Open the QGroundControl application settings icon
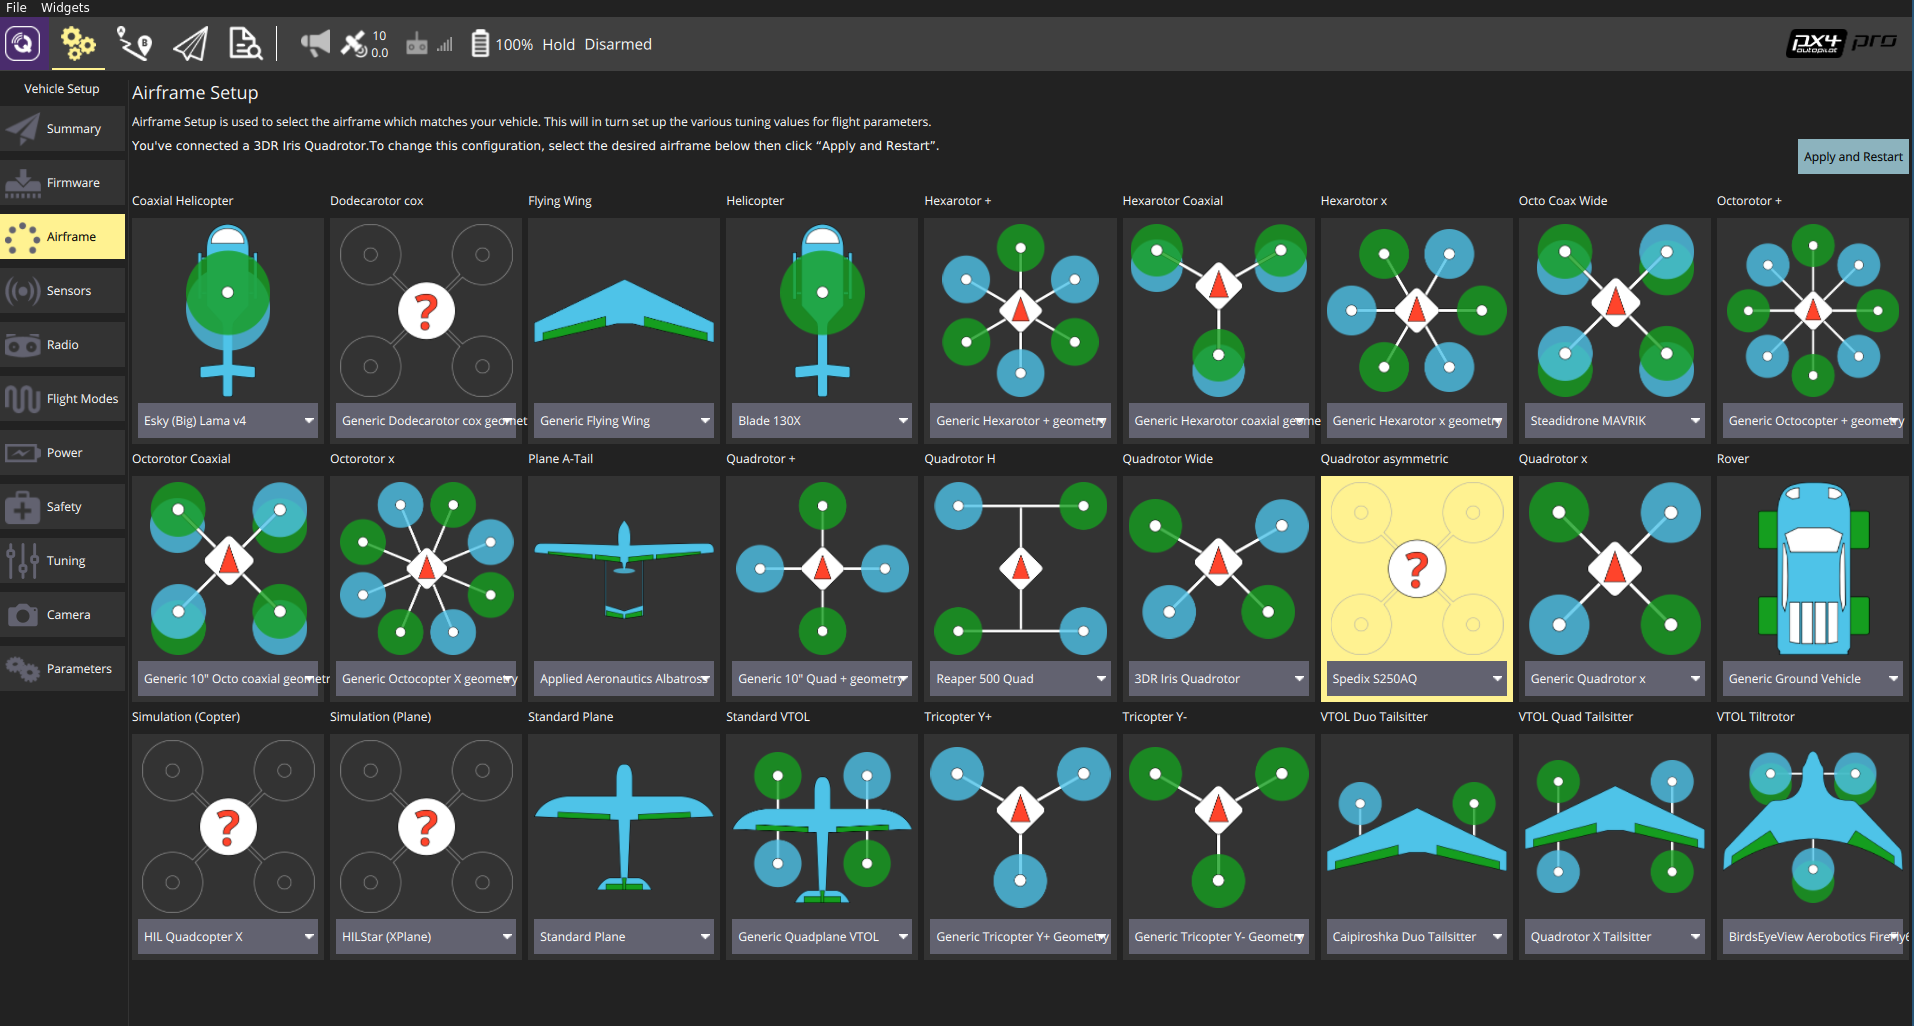The width and height of the screenshot is (1914, 1026). click(23, 44)
